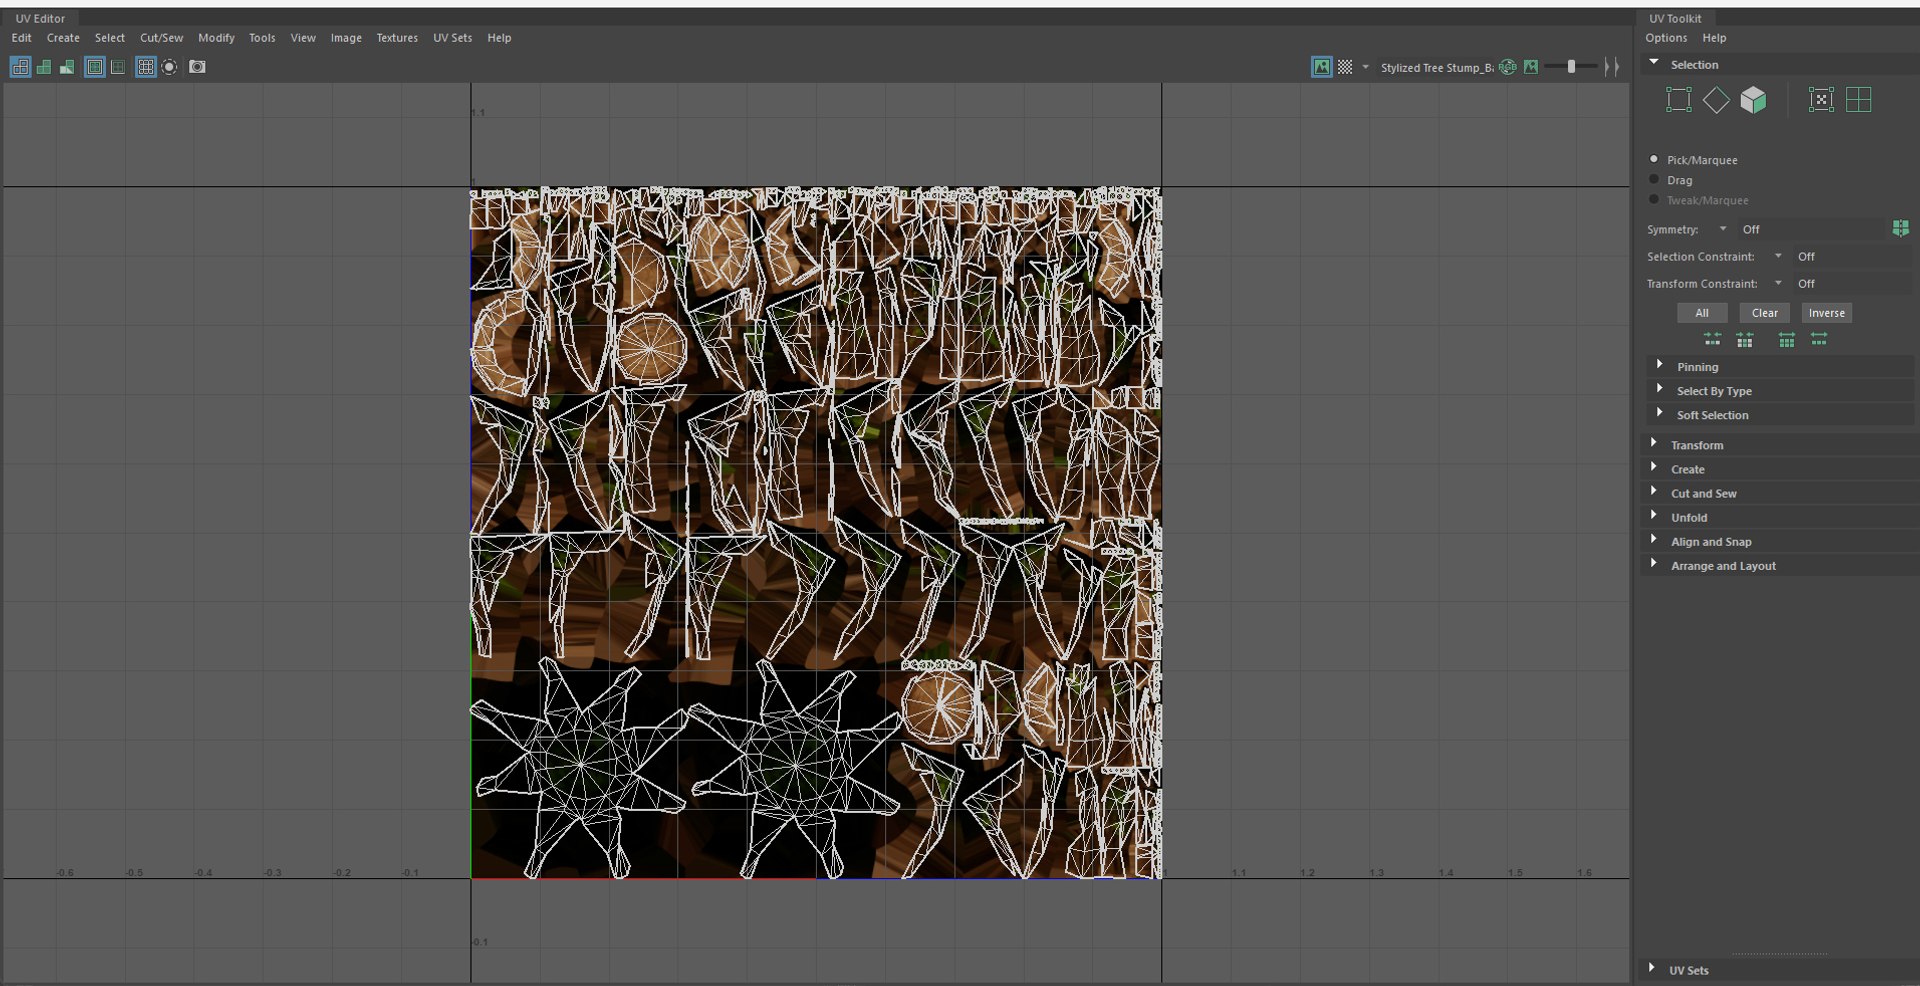
Task: Click the grow selection along loop icon
Action: (1819, 340)
